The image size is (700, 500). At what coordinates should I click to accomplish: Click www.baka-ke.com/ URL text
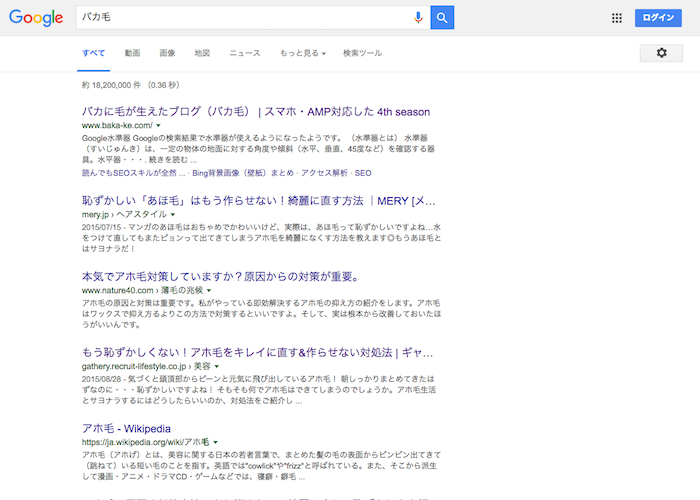[117, 125]
